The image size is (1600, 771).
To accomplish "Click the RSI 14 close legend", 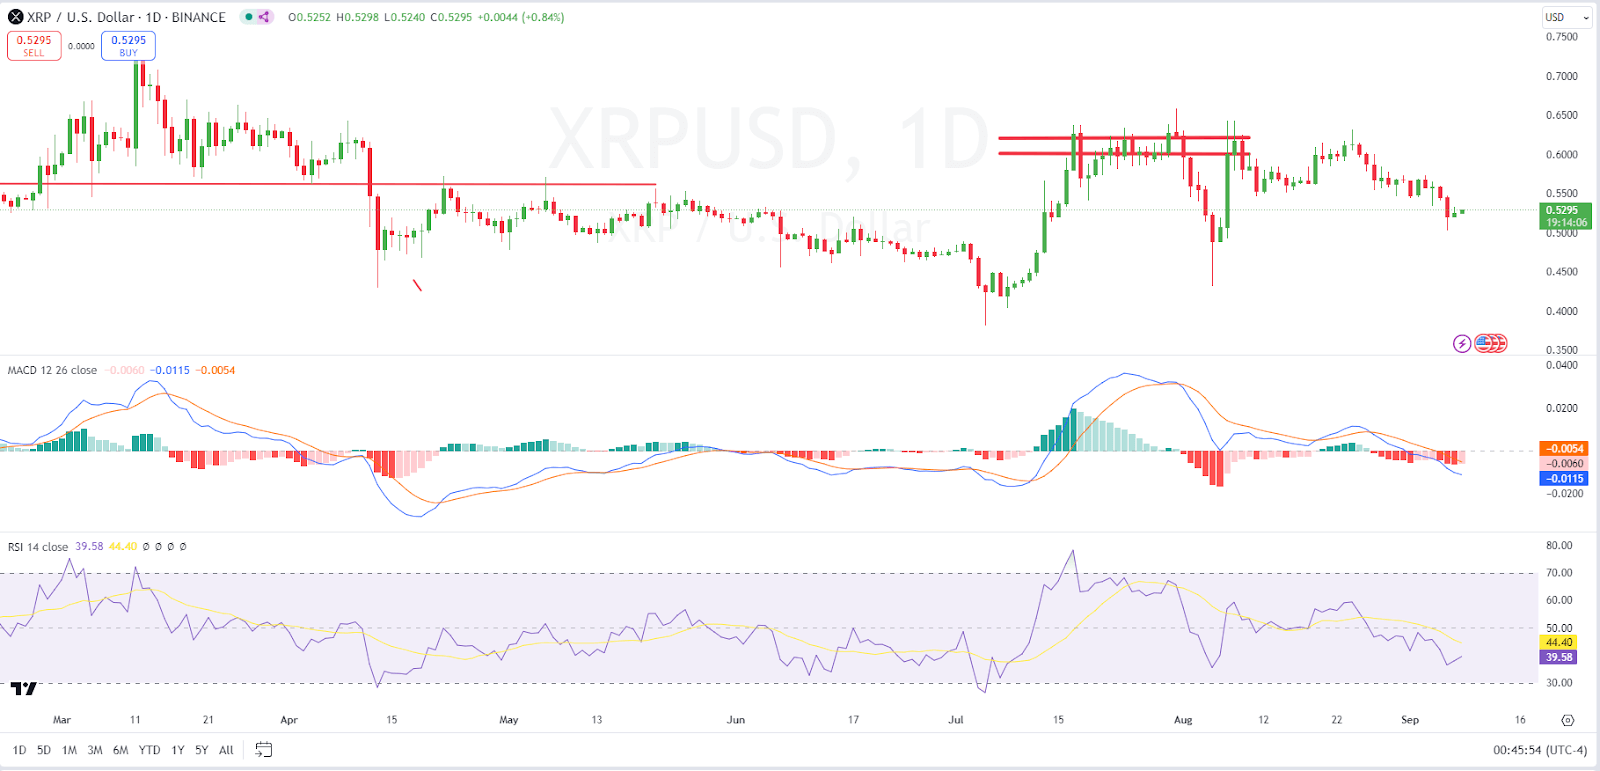I will click(38, 547).
